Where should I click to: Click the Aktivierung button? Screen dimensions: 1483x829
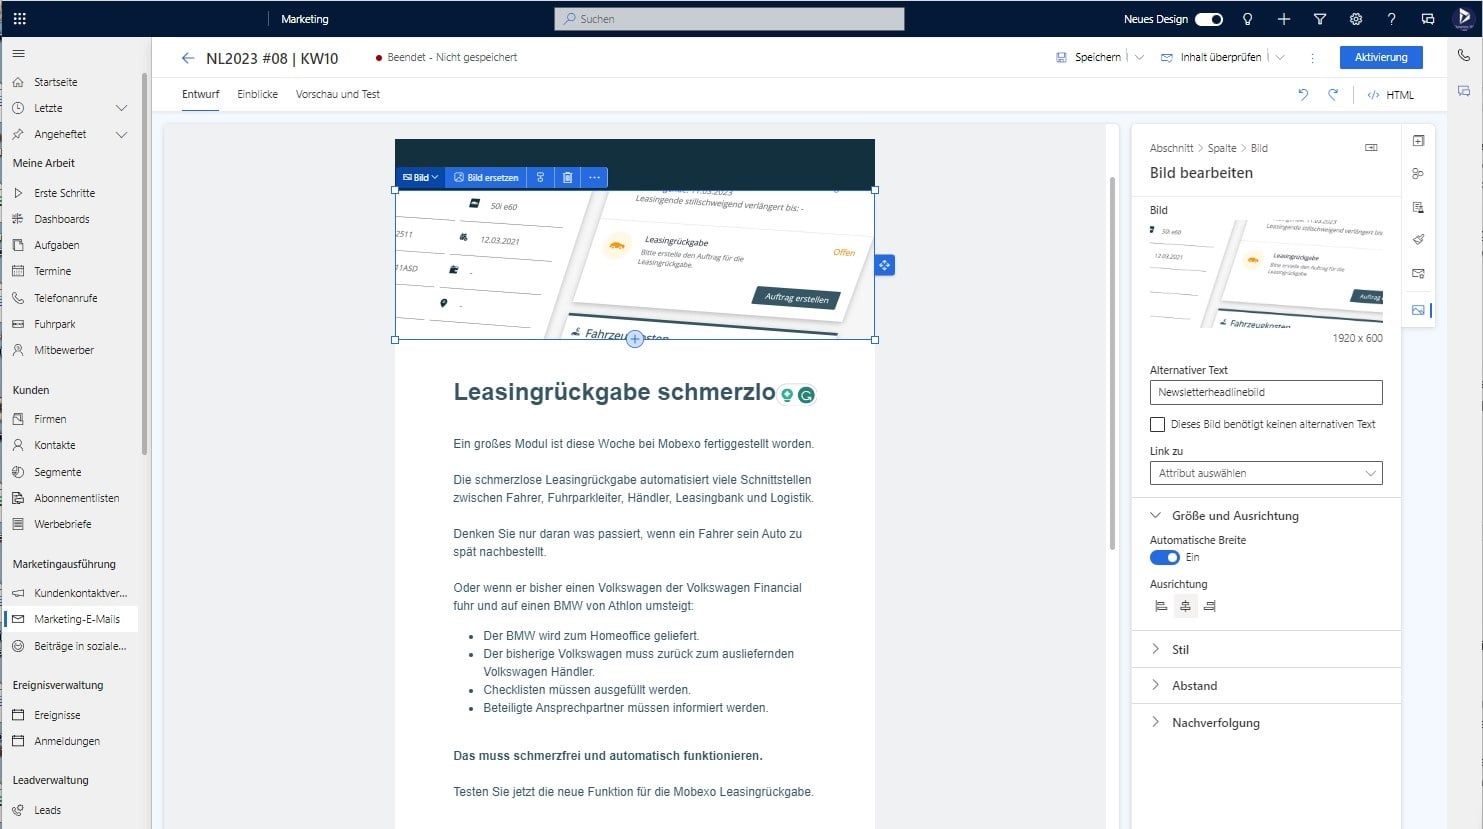click(1381, 57)
